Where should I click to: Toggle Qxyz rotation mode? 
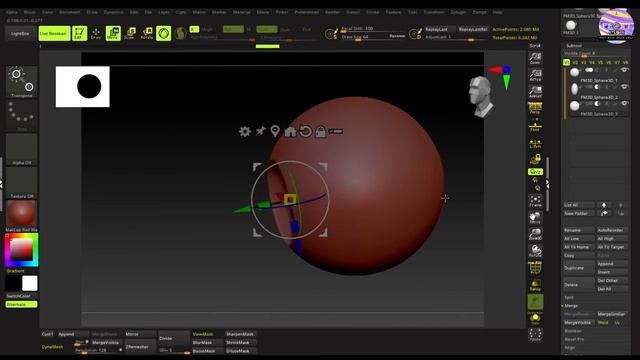[x=535, y=172]
